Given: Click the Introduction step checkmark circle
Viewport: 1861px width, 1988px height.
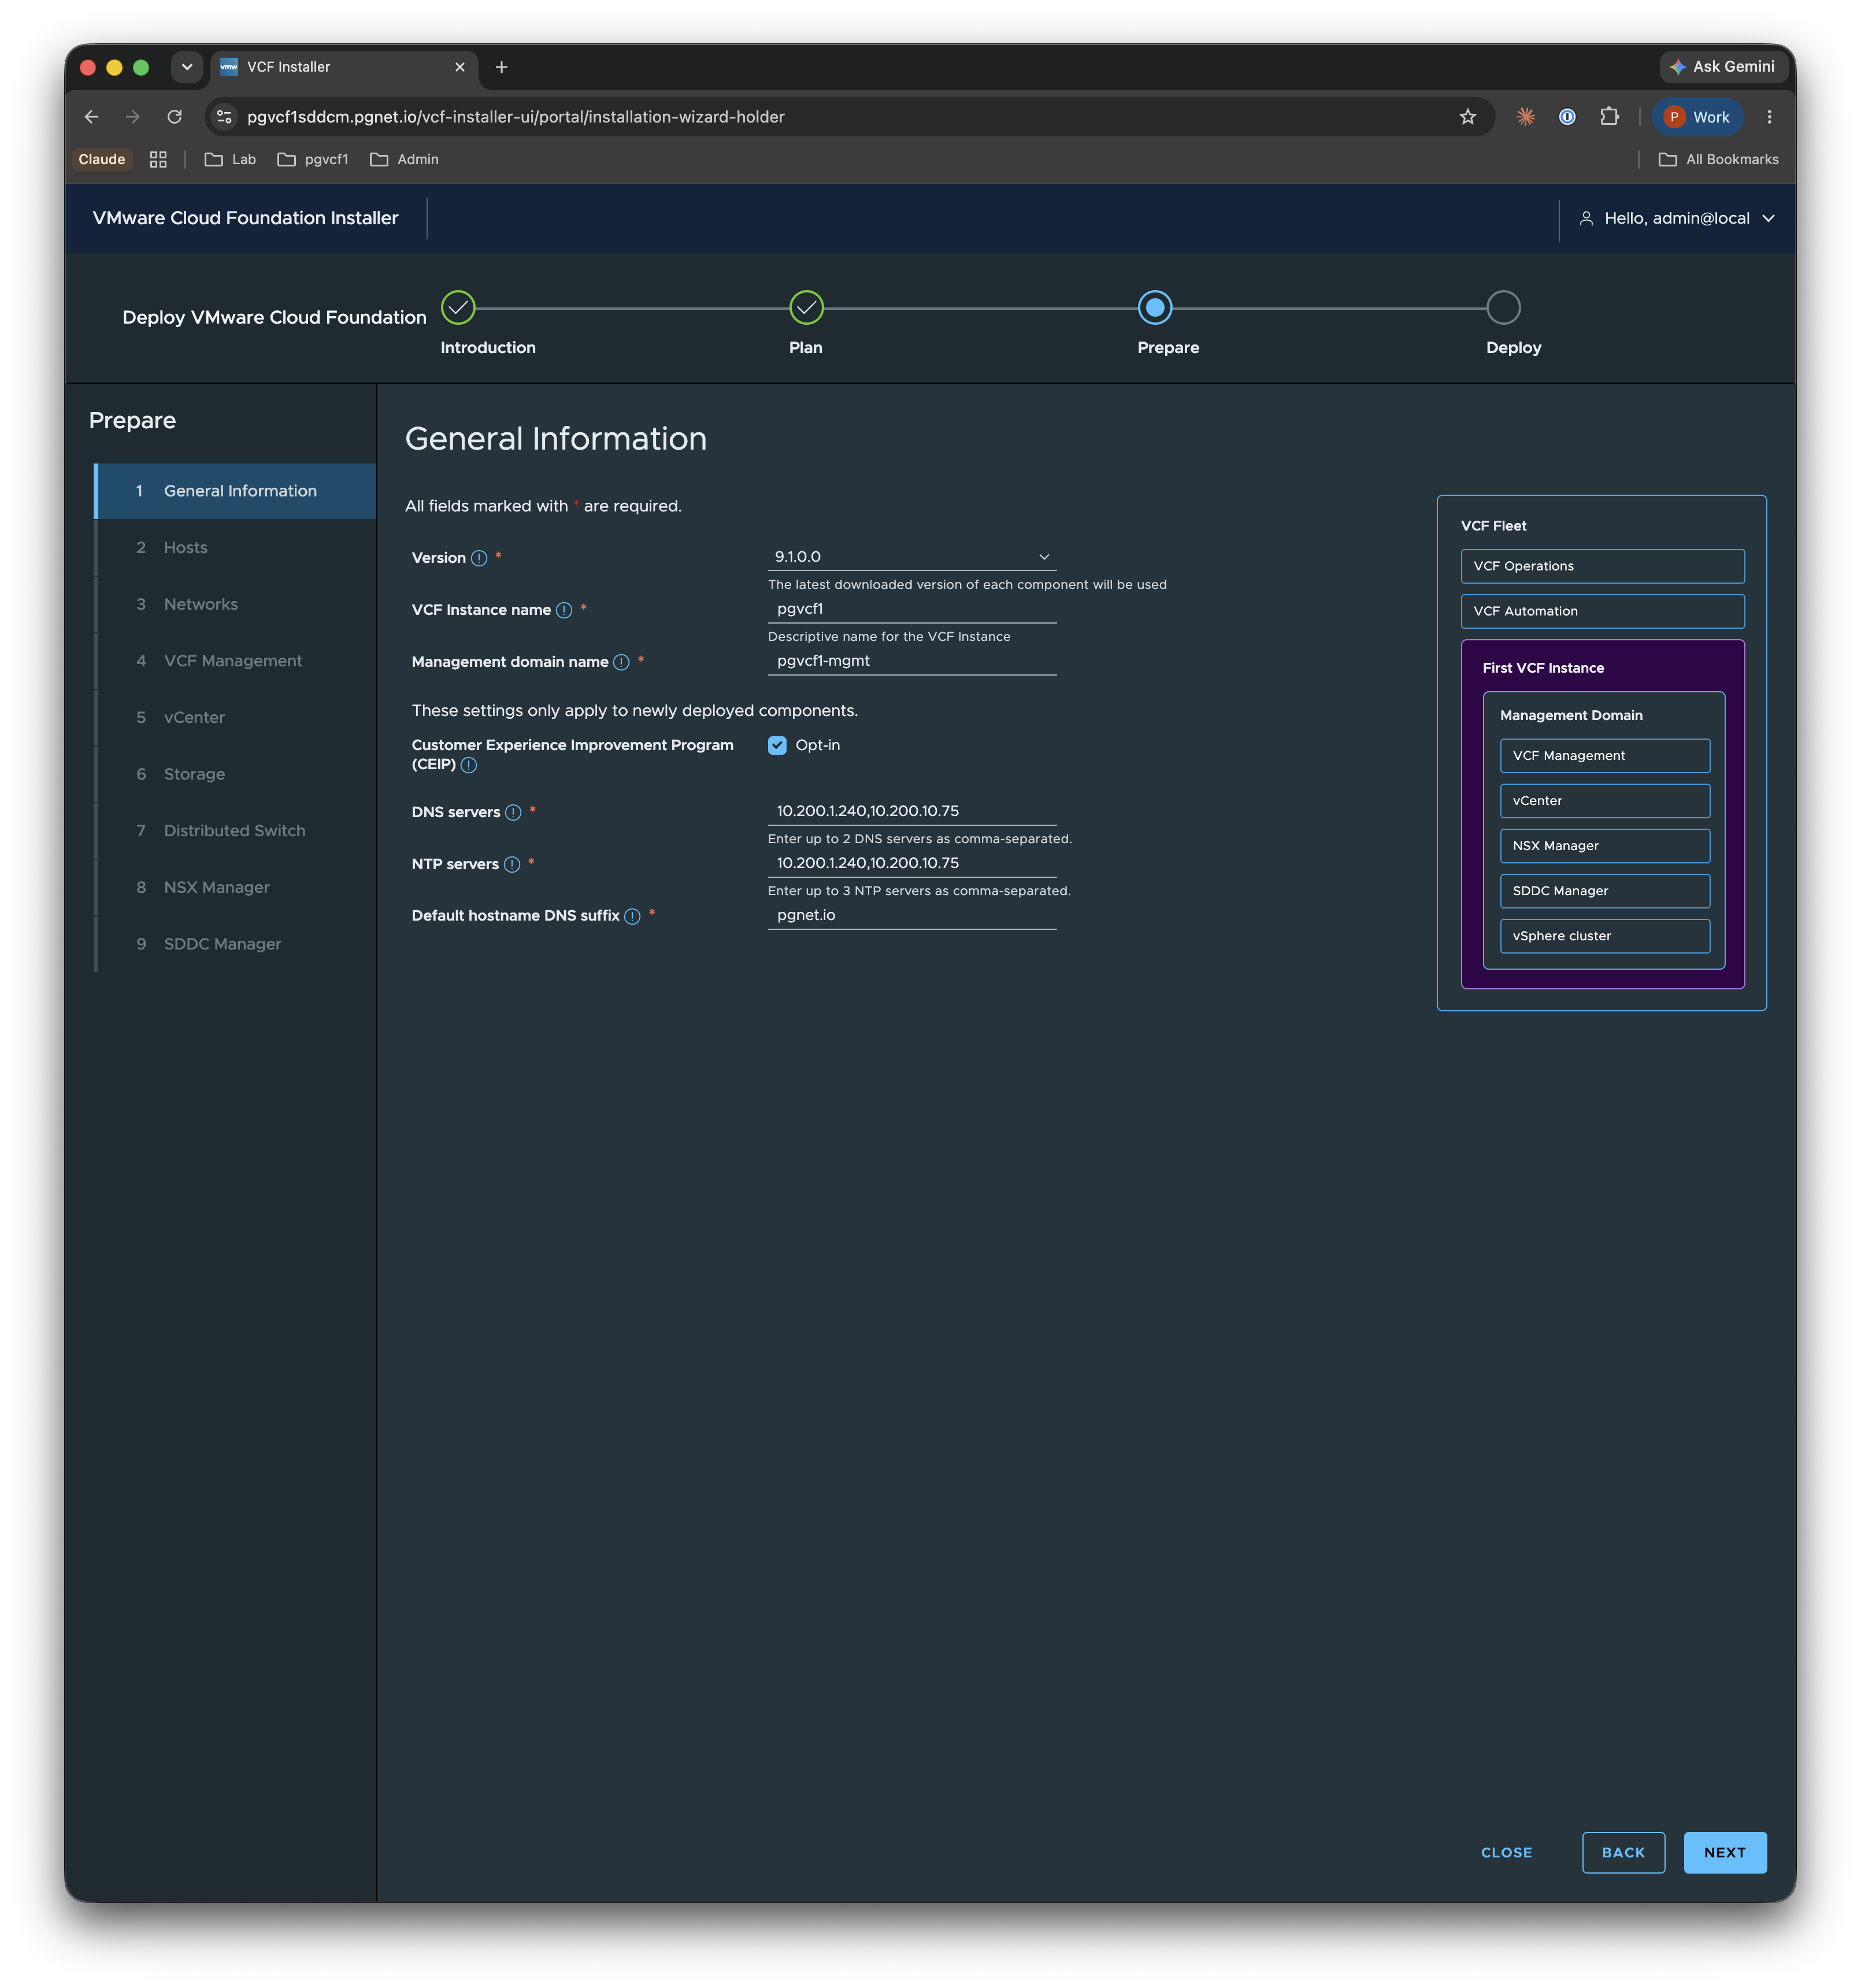Looking at the screenshot, I should click(458, 308).
